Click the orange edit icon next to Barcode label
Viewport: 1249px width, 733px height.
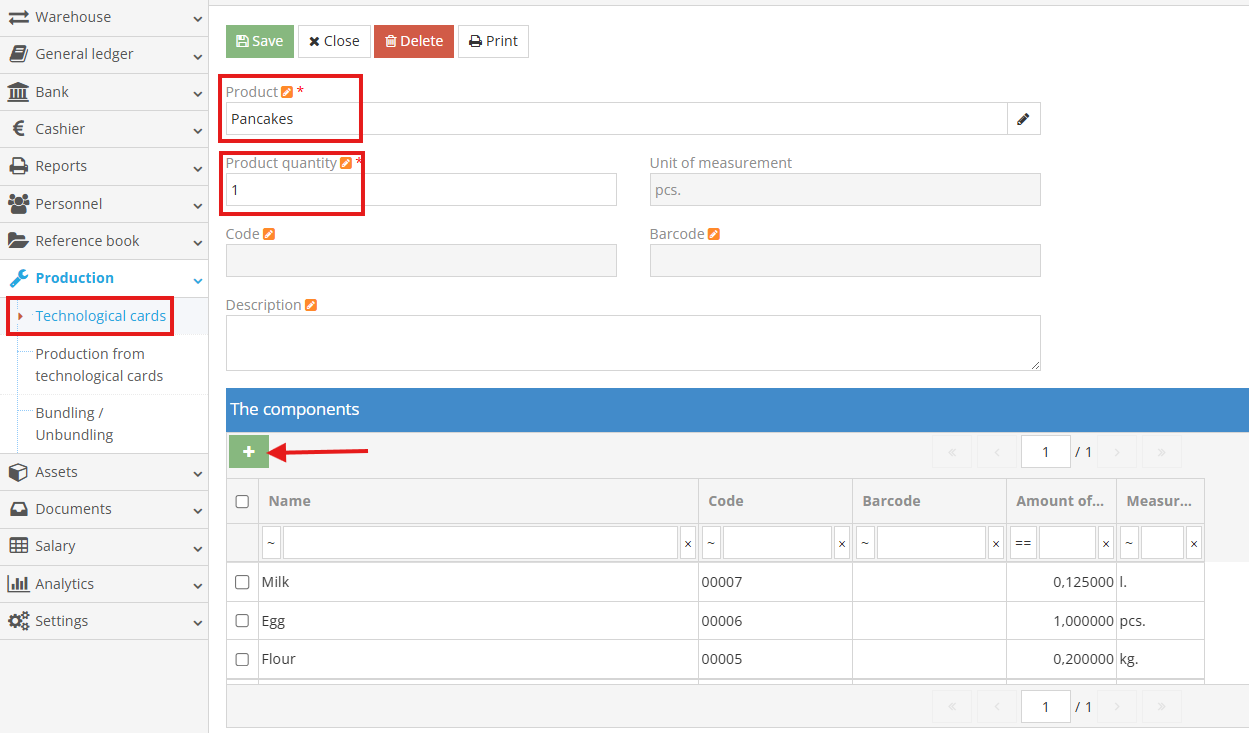click(714, 234)
